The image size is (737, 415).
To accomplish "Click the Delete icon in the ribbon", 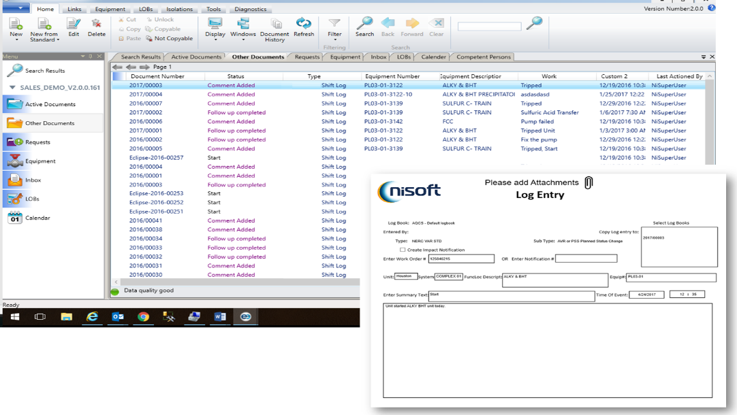I will click(x=96, y=25).
